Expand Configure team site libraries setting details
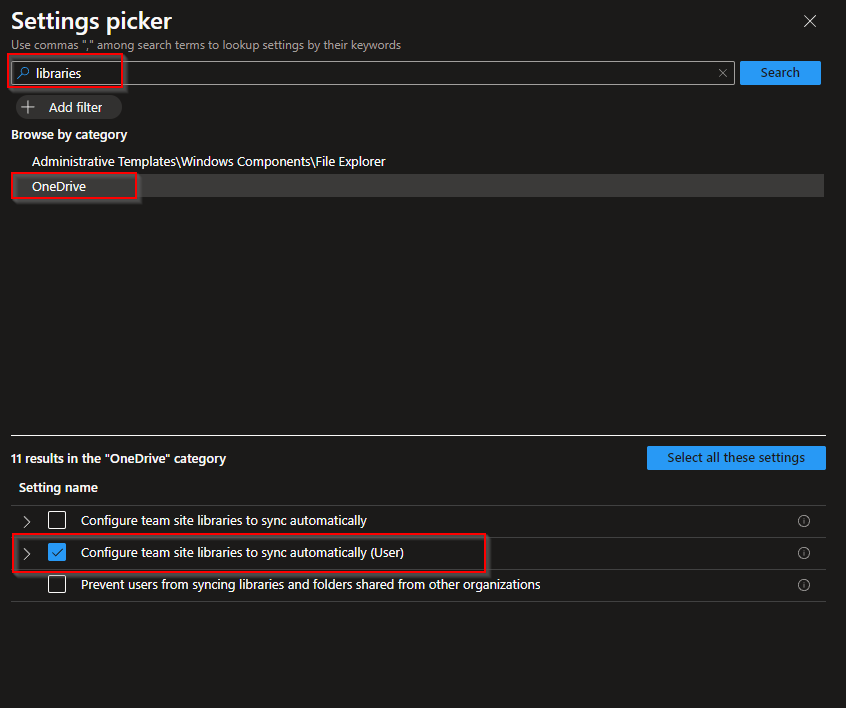The height and width of the screenshot is (708, 846). (x=26, y=520)
